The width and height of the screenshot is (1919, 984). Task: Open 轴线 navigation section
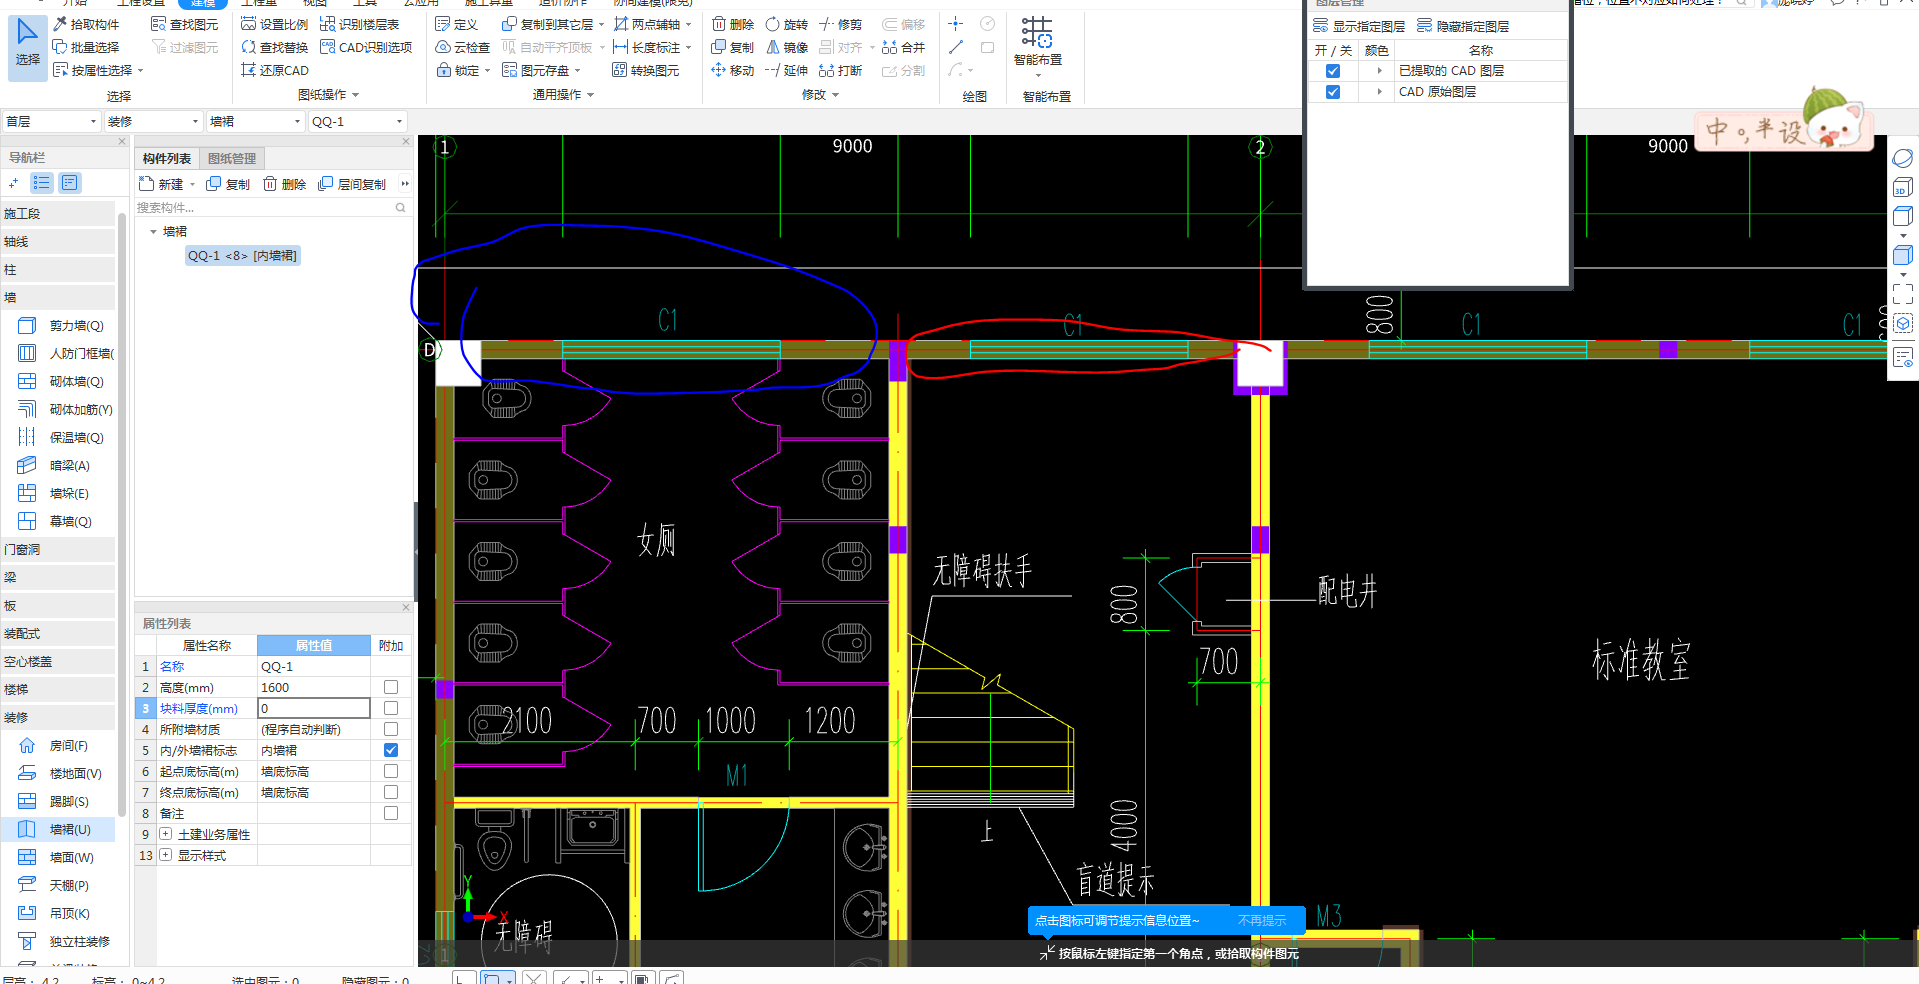click(x=58, y=241)
